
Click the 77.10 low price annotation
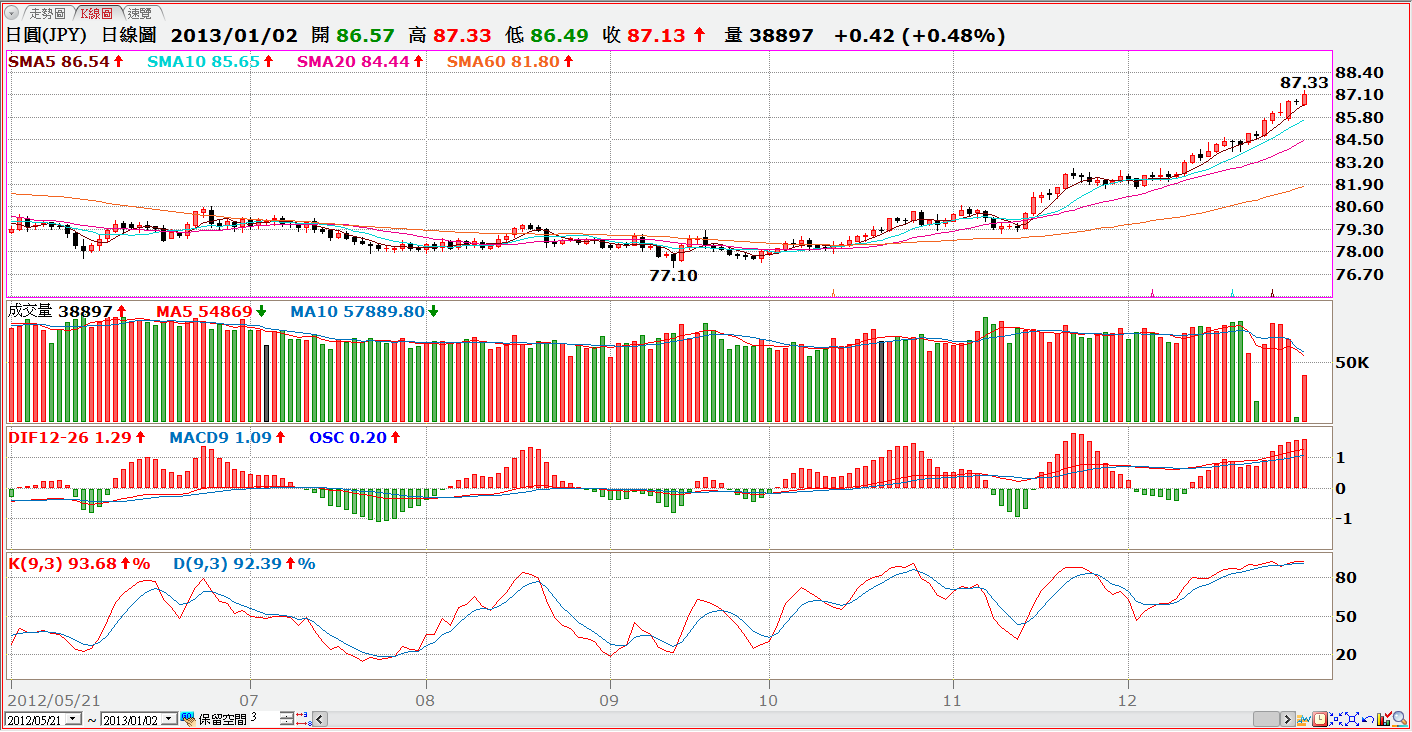[674, 275]
